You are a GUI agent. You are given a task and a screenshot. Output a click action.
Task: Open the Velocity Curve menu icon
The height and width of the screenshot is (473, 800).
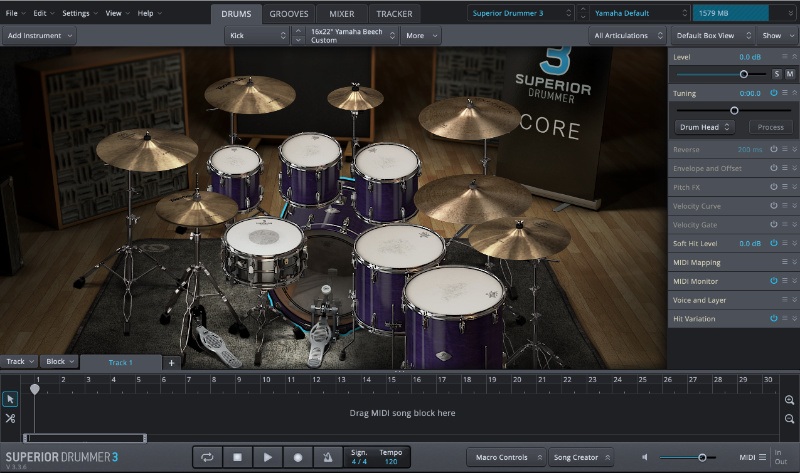pos(785,206)
